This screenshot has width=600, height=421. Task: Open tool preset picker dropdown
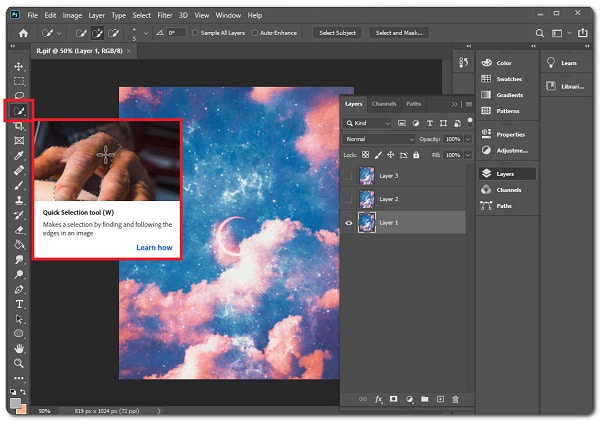pos(59,33)
